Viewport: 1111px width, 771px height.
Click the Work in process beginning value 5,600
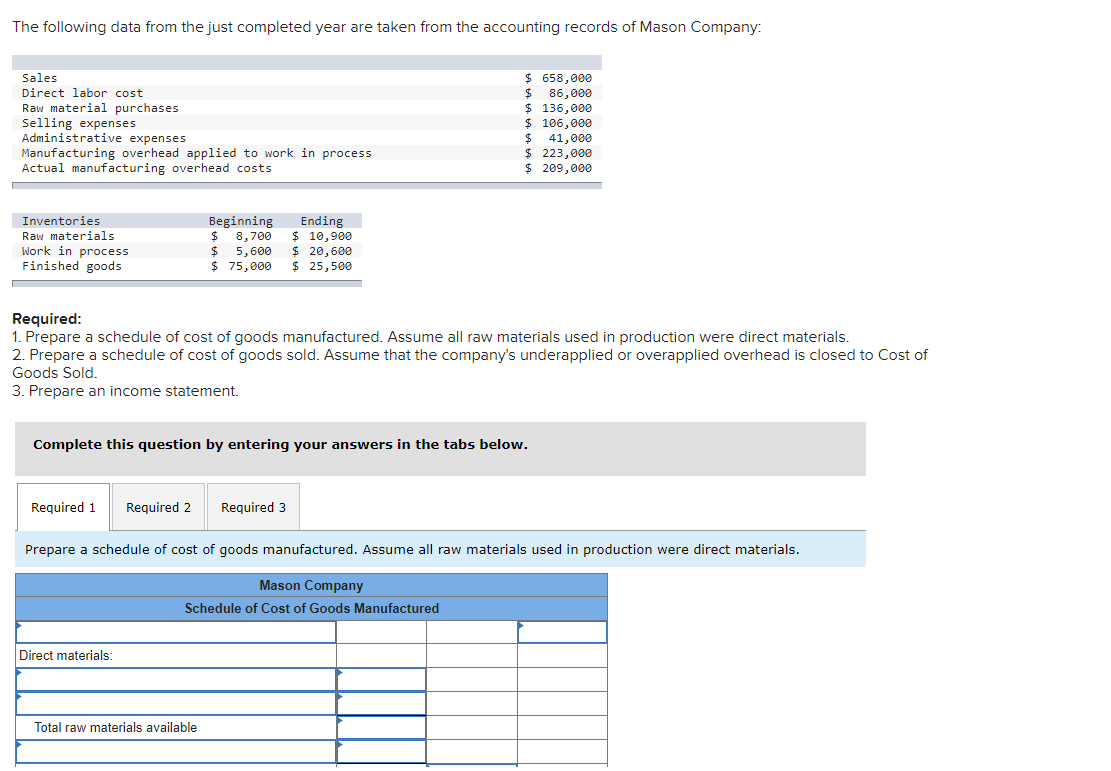click(x=254, y=251)
